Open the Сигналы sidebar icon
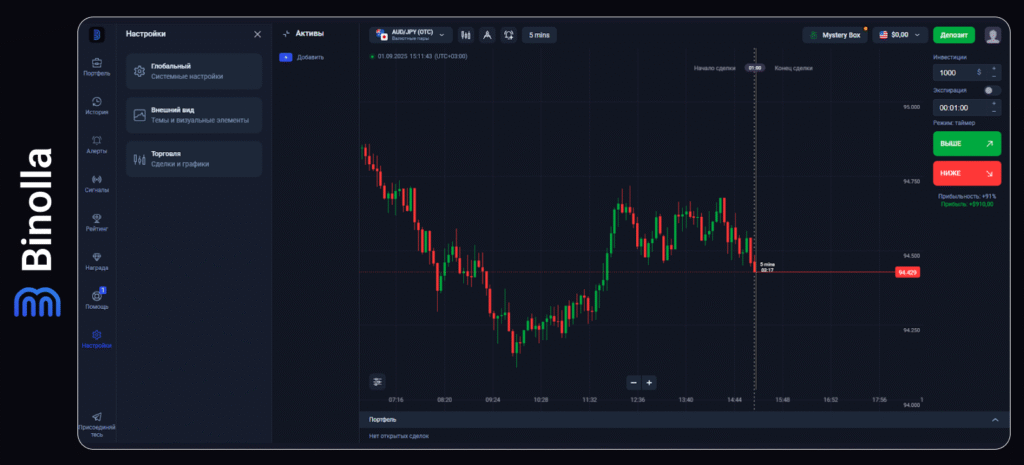This screenshot has width=1024, height=465. coord(96,183)
